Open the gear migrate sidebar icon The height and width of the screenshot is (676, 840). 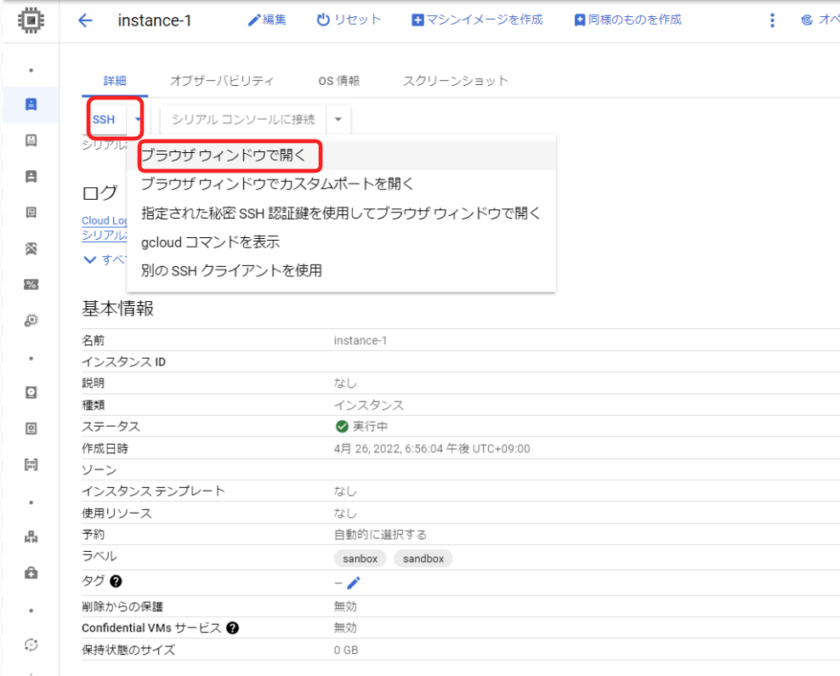point(31,320)
